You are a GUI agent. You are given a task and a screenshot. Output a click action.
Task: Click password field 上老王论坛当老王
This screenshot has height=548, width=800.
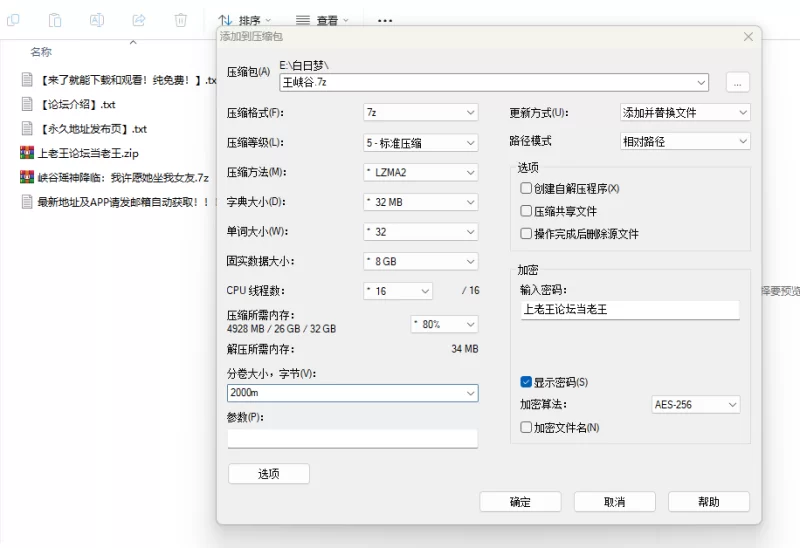[x=630, y=310]
